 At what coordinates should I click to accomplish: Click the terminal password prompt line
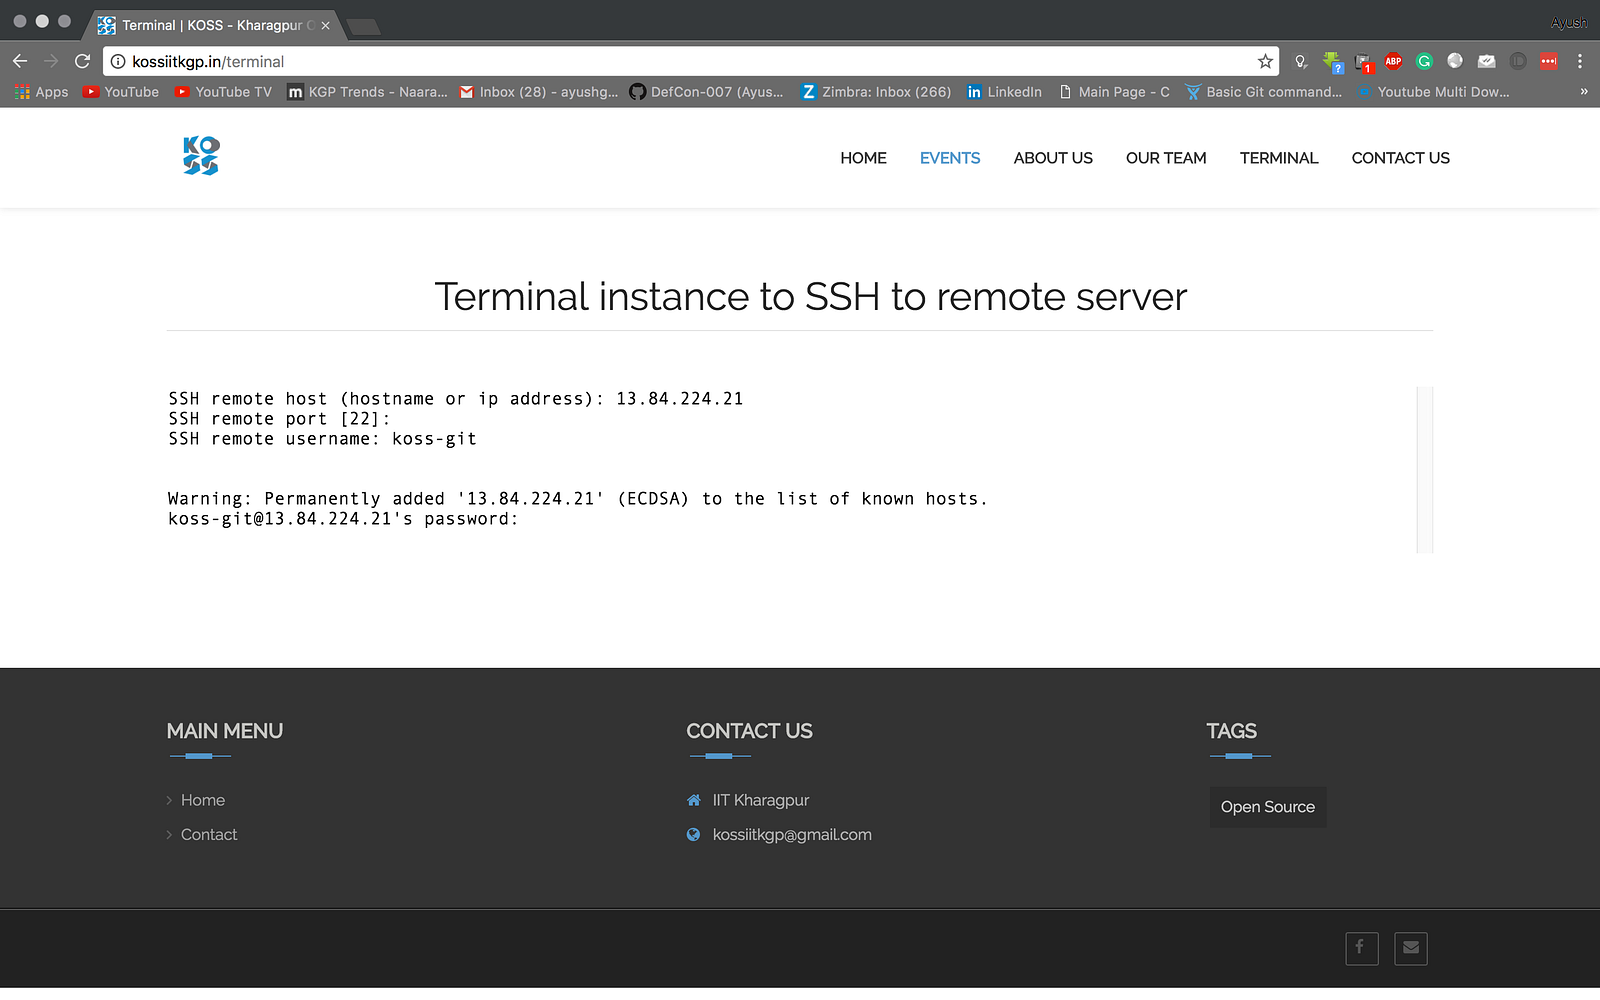pos(343,519)
